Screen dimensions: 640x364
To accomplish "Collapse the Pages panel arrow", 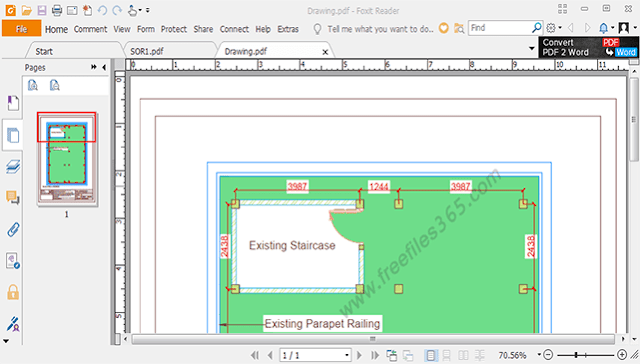I will pos(104,67).
